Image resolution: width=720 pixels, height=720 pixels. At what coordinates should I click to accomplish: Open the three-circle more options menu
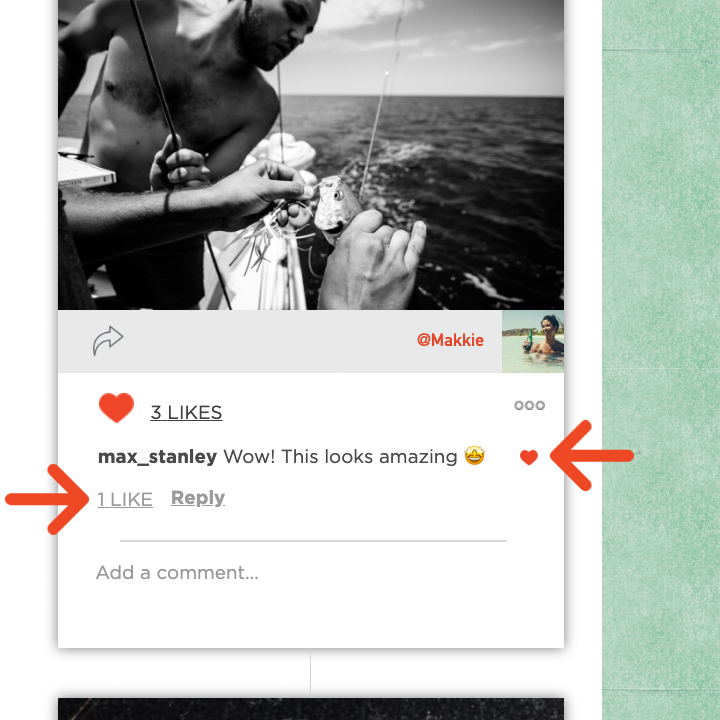(529, 405)
